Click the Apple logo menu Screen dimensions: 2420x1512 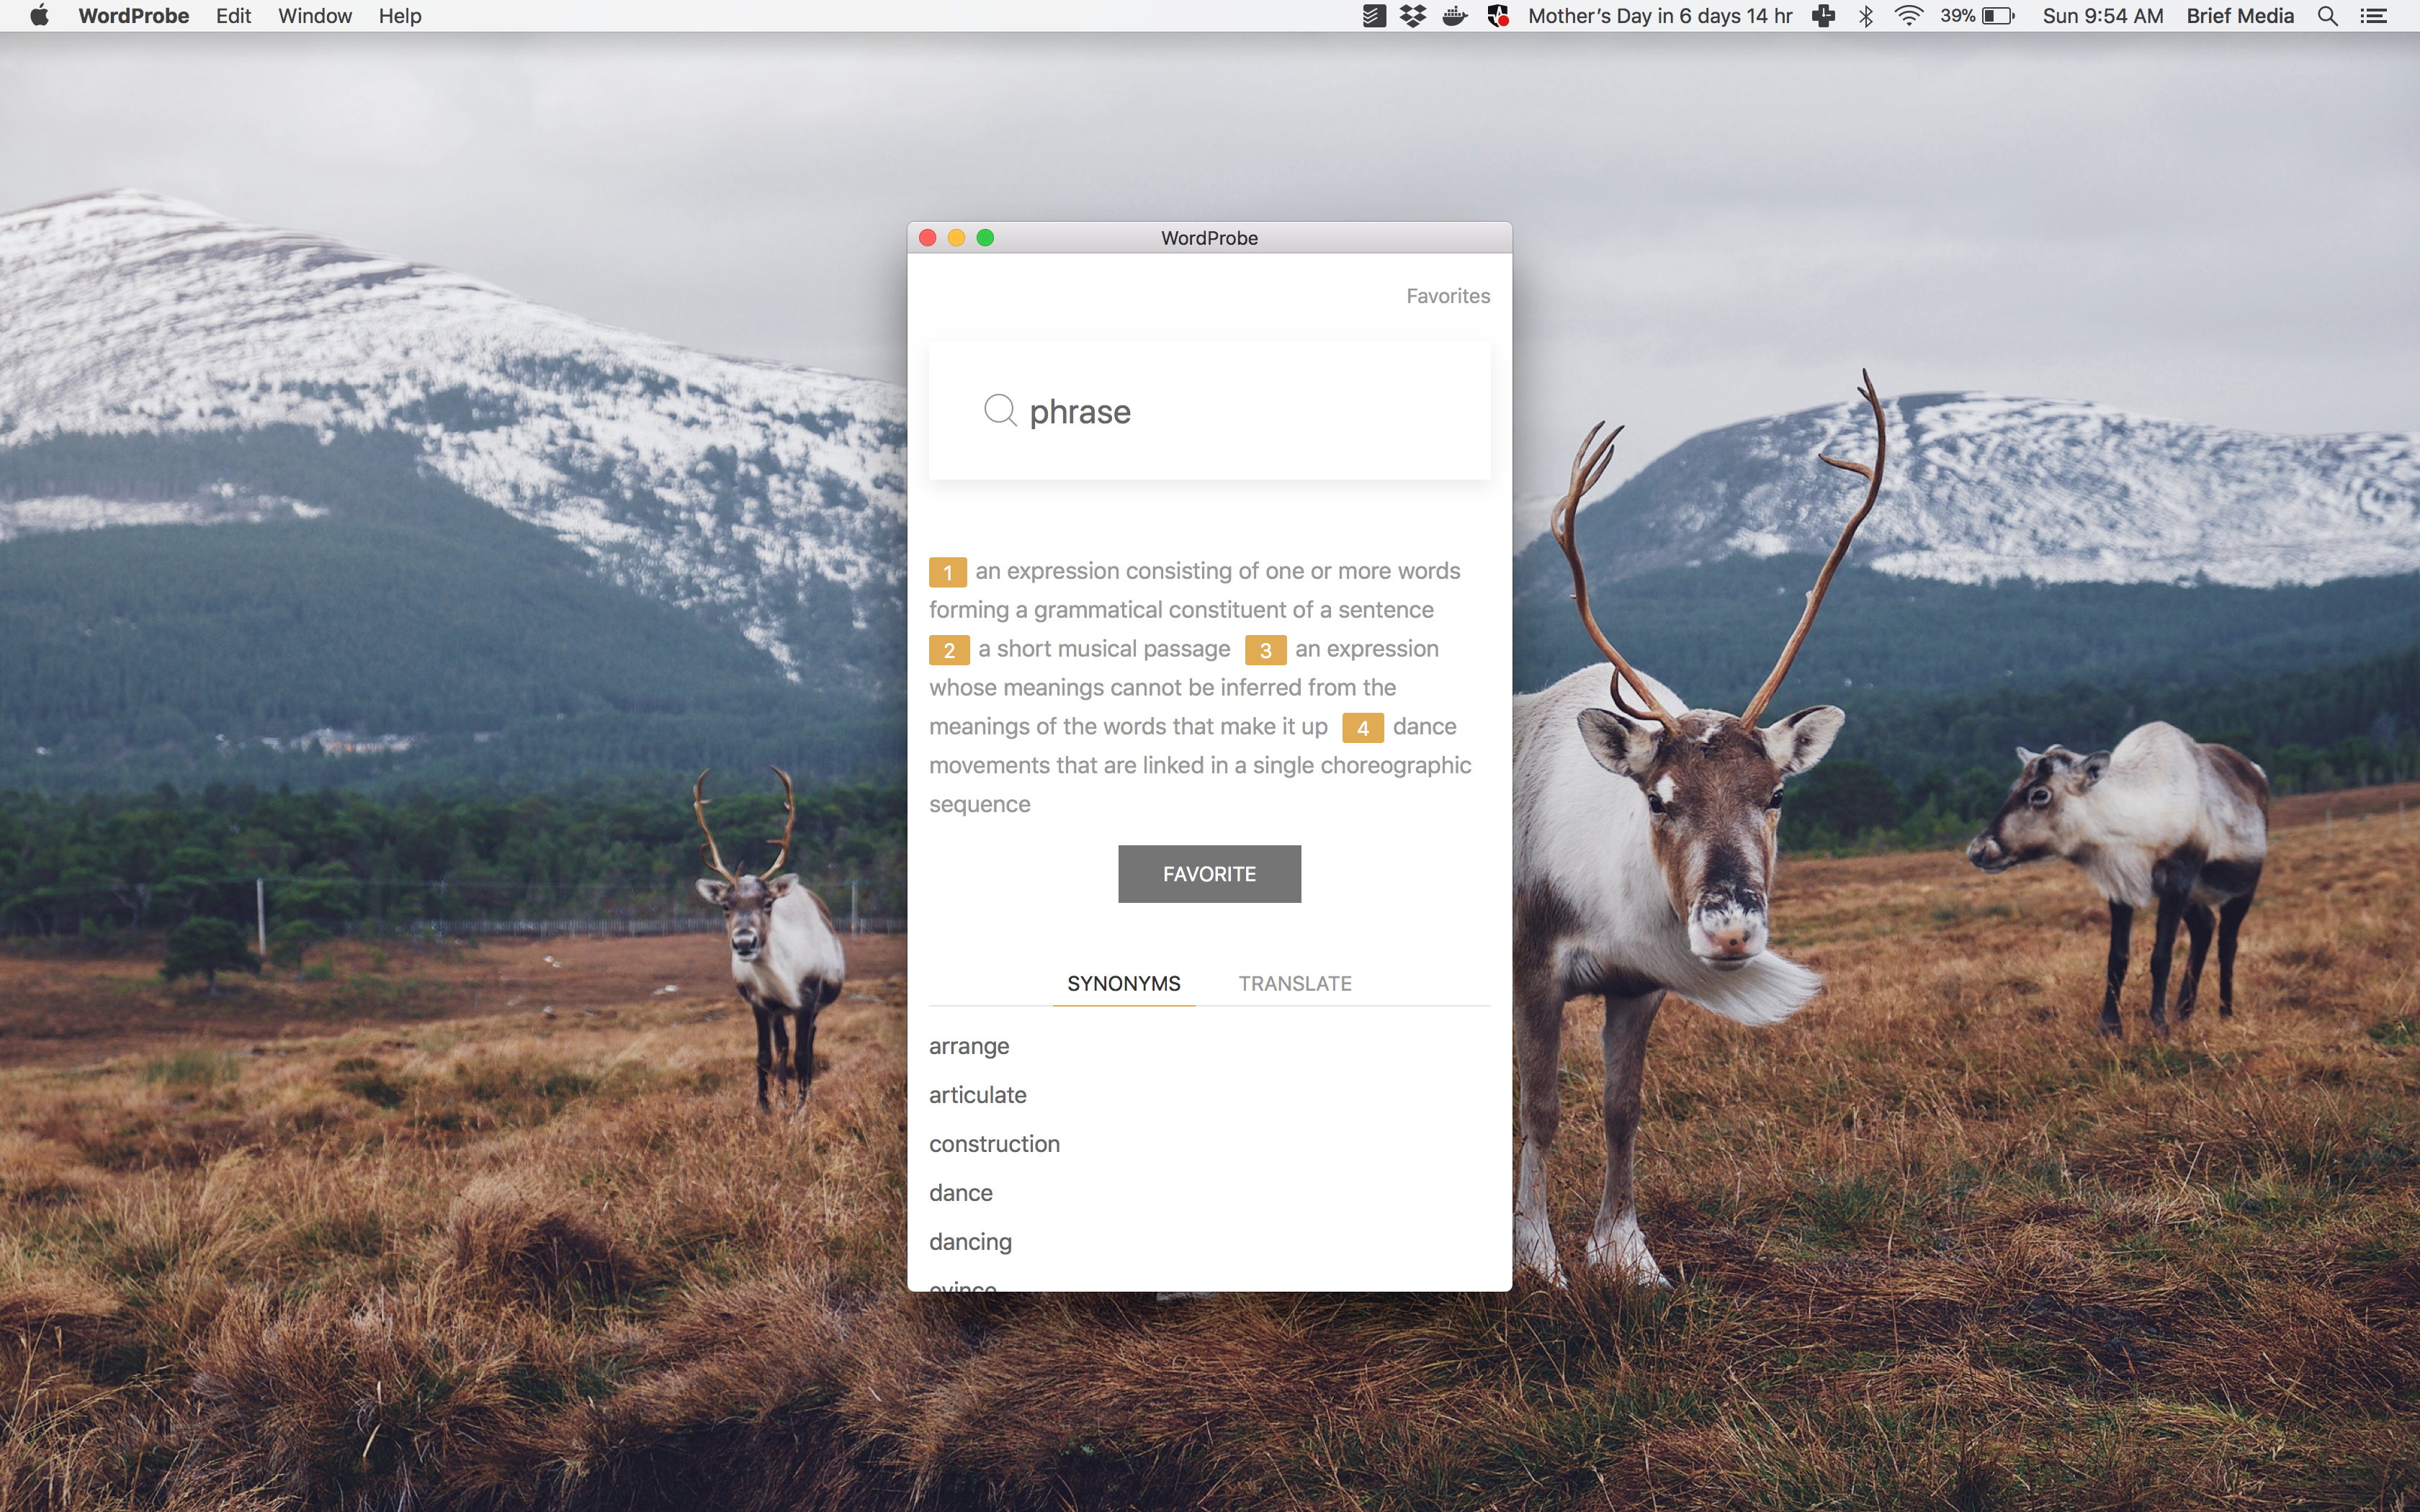tap(40, 16)
